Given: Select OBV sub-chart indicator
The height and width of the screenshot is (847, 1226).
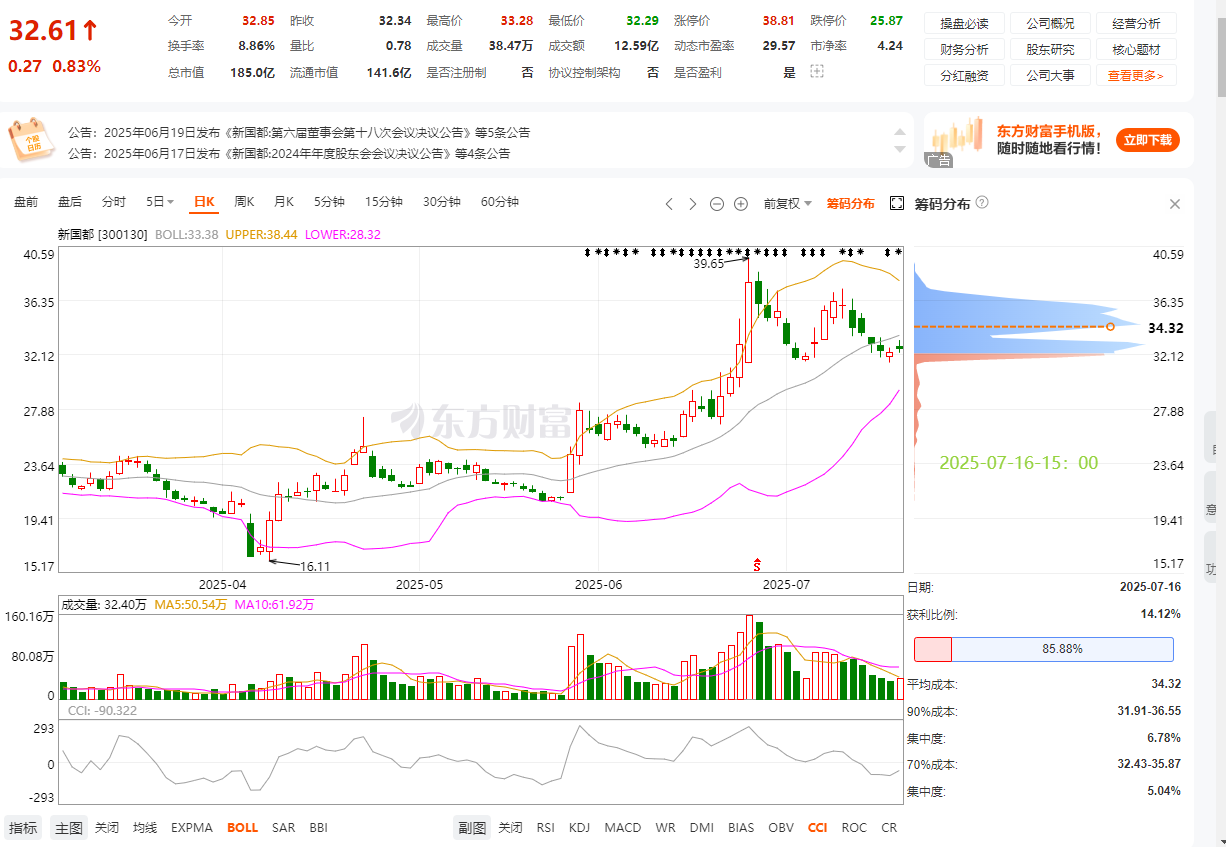Looking at the screenshot, I should [781, 828].
